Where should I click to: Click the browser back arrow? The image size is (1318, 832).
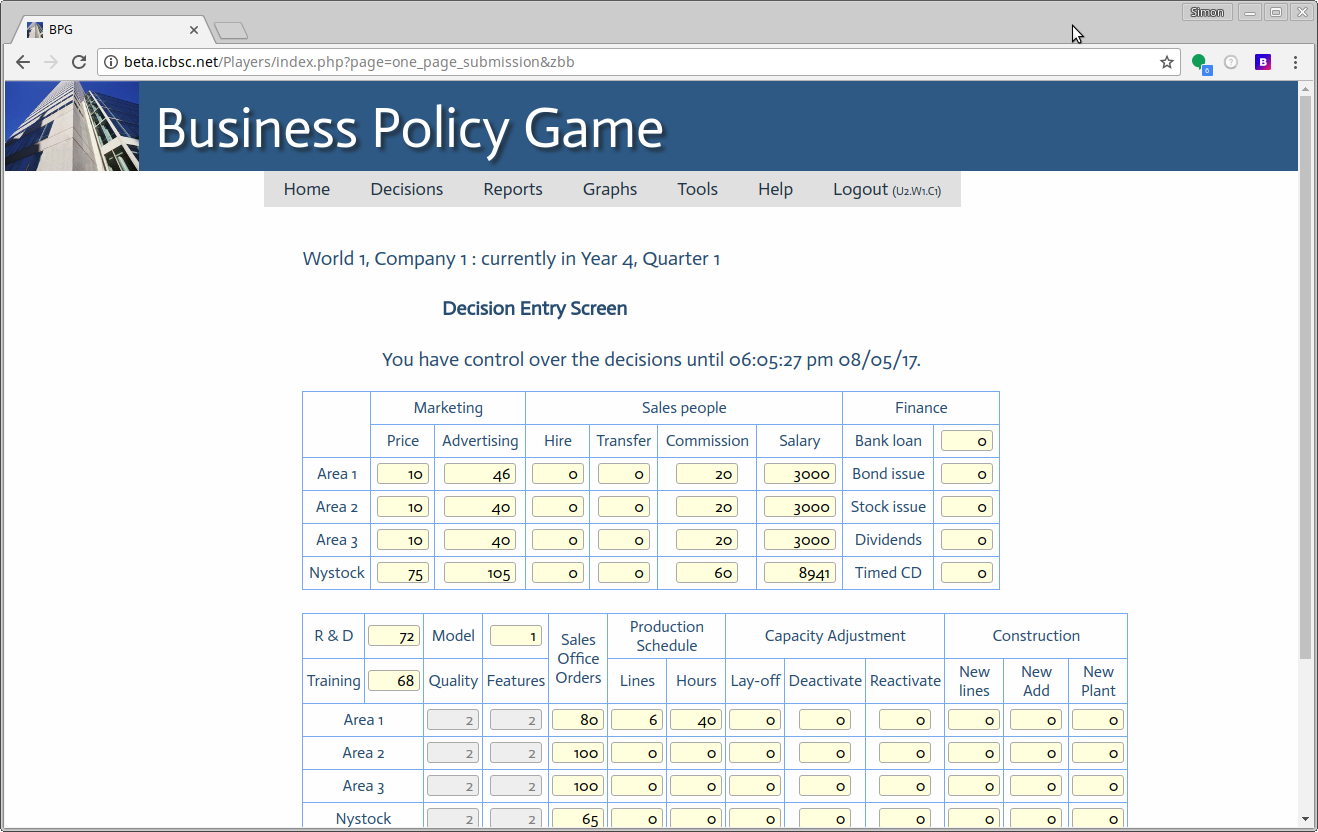tap(23, 62)
